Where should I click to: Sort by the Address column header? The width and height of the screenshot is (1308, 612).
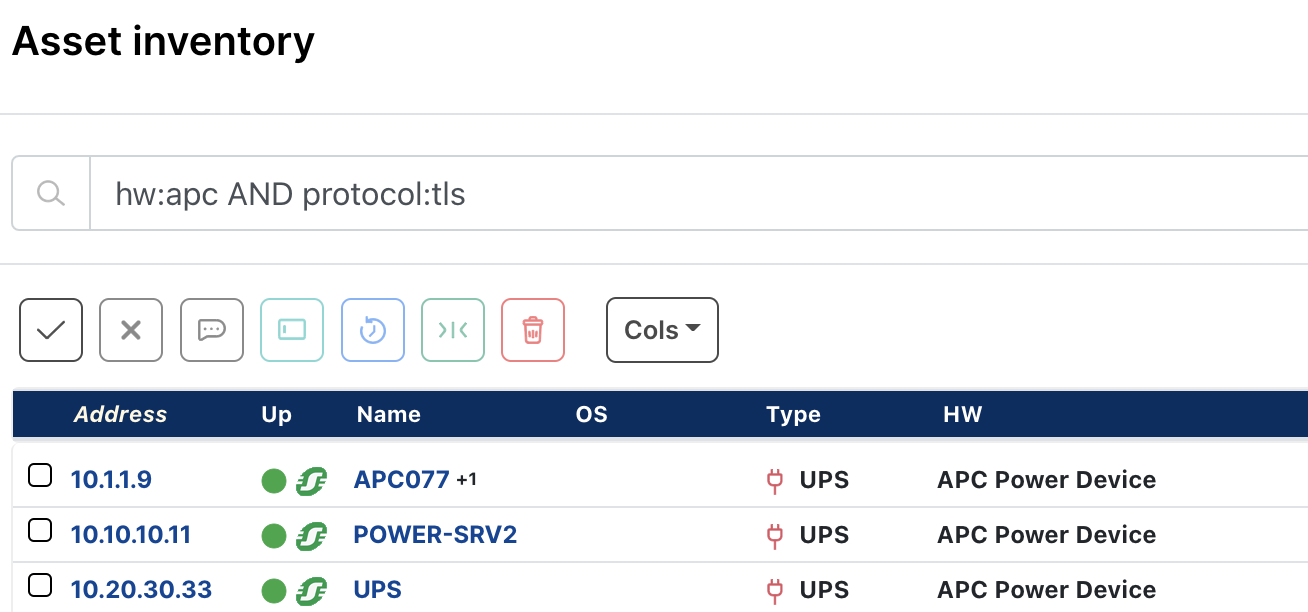click(x=120, y=414)
